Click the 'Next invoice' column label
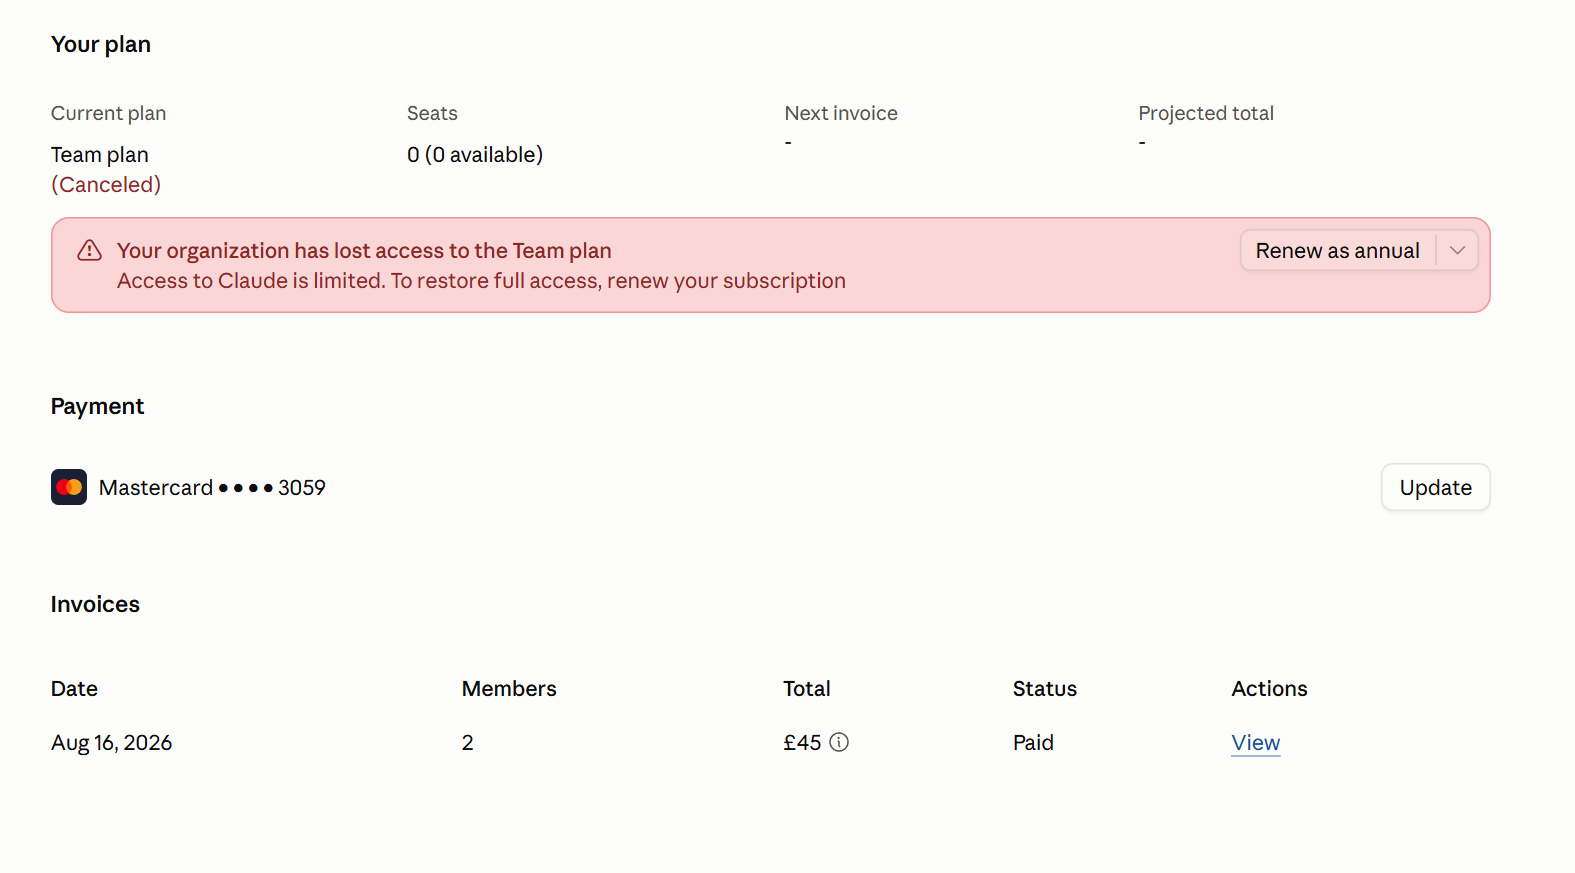This screenshot has height=873, width=1575. tap(841, 113)
